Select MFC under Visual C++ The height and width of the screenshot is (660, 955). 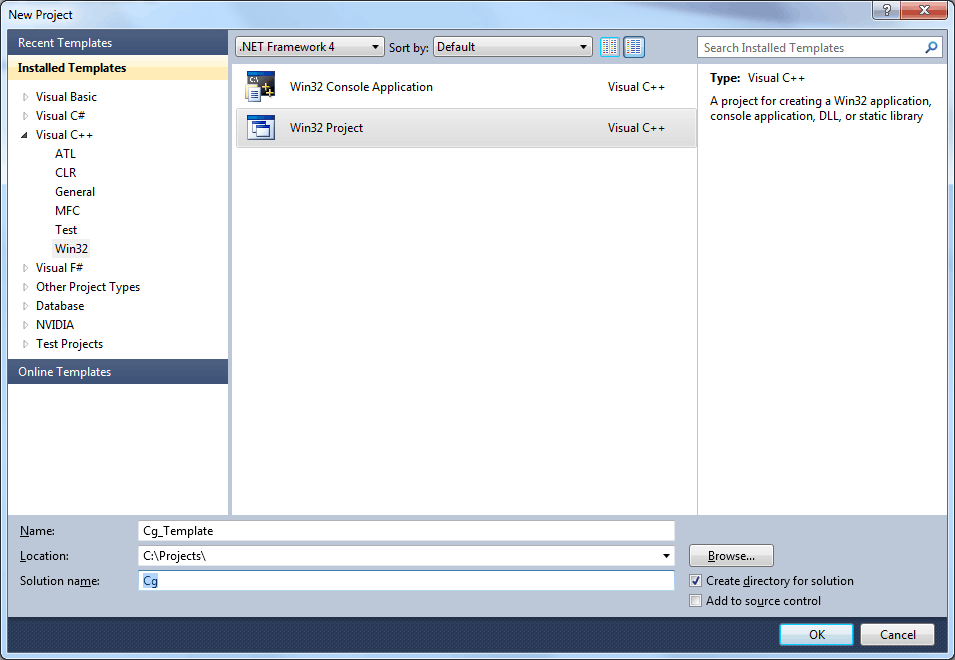coord(67,211)
